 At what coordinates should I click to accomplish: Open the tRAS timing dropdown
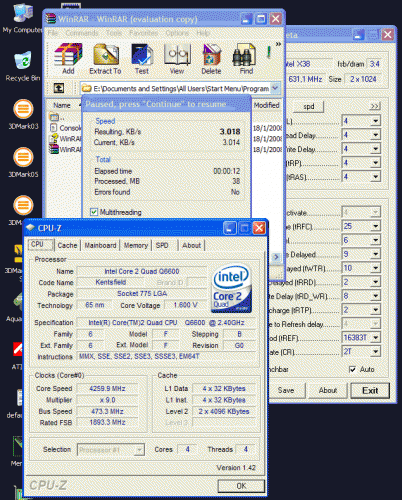(x=375, y=176)
